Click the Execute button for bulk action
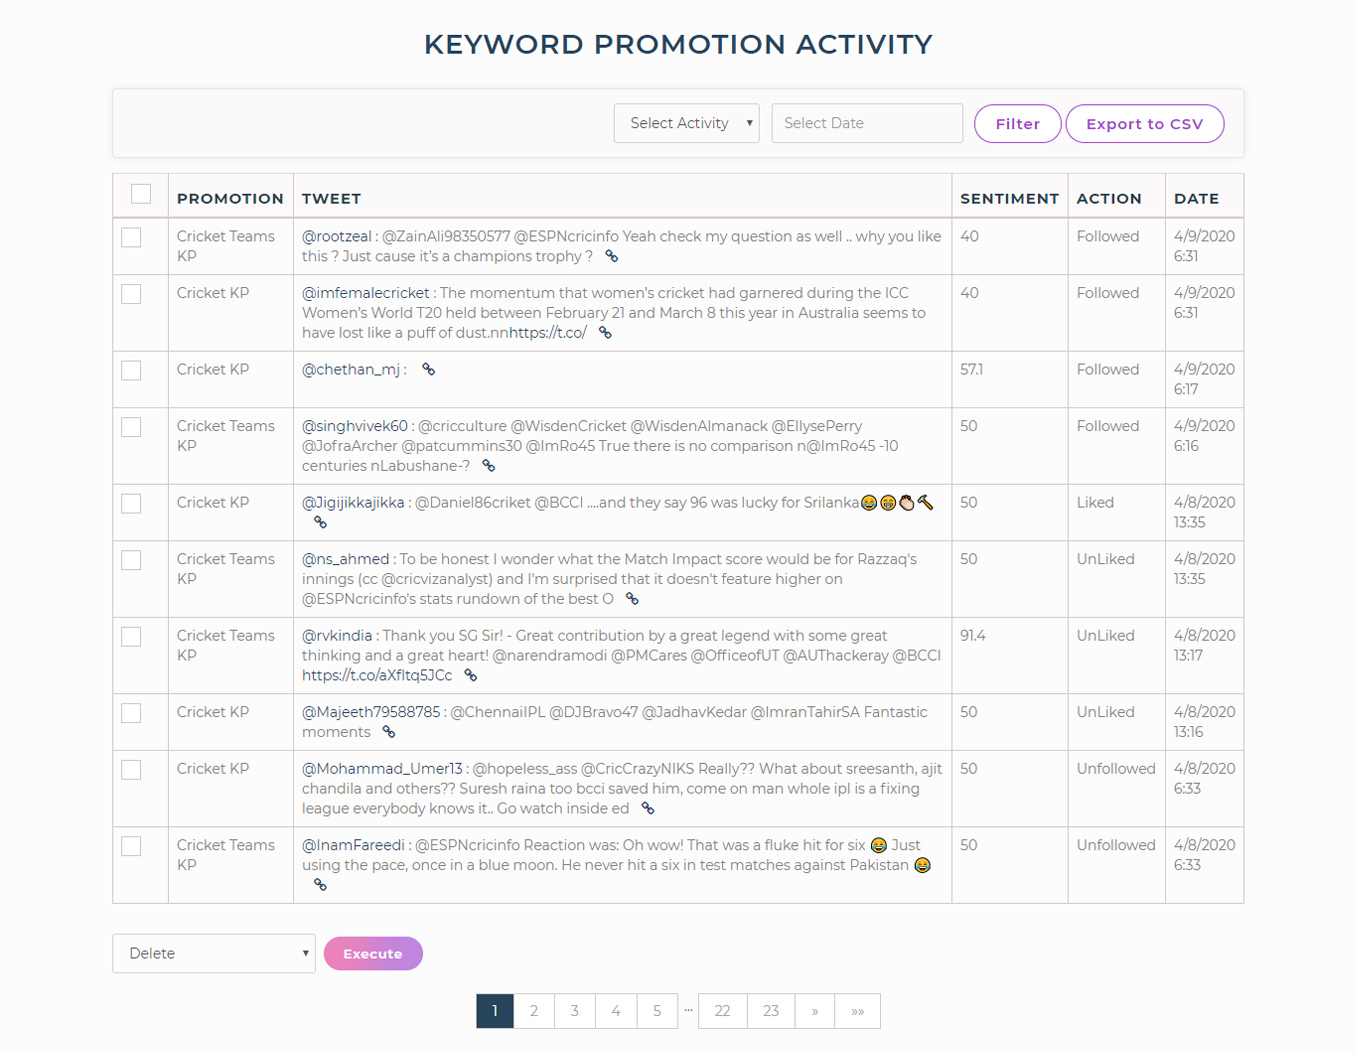Screen dimensions: 1355x1053 (372, 953)
